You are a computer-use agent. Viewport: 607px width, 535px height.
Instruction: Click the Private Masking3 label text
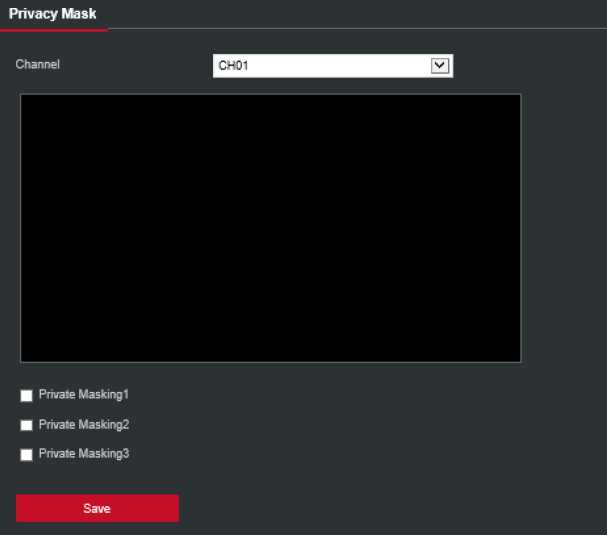tap(84, 454)
